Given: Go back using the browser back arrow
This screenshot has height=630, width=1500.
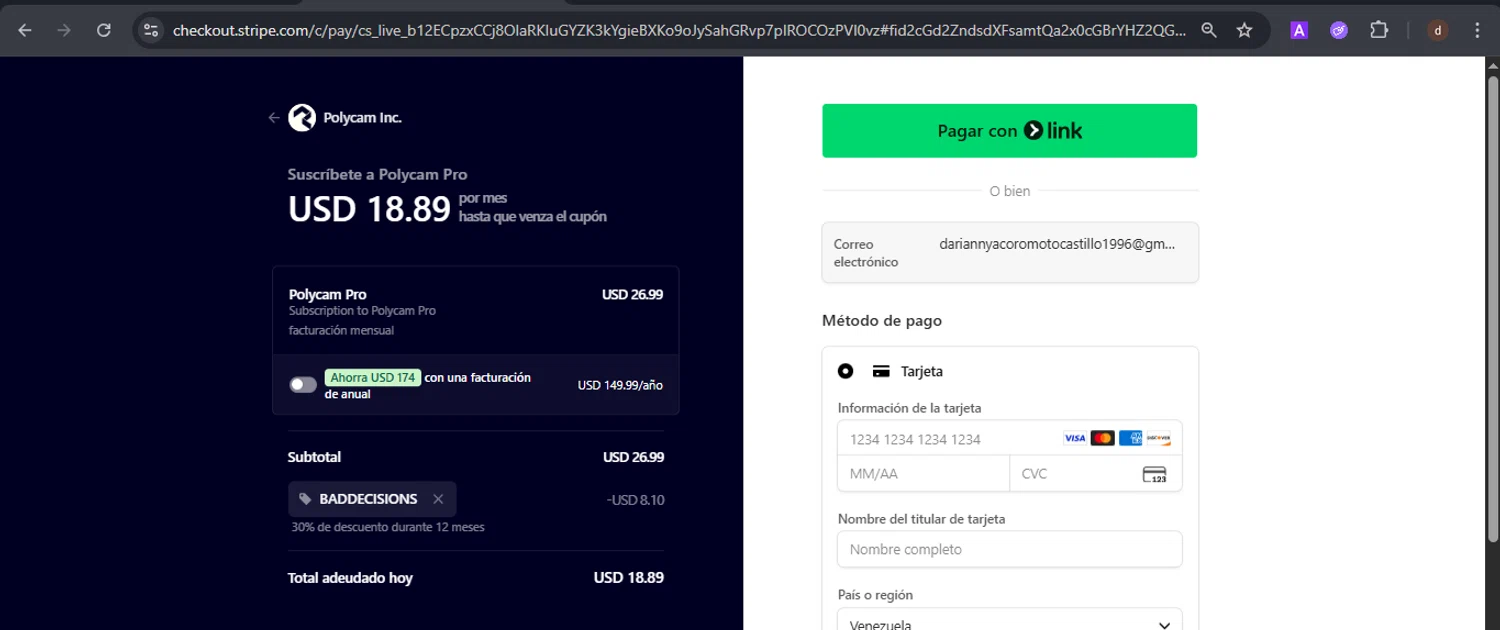Looking at the screenshot, I should [x=25, y=30].
